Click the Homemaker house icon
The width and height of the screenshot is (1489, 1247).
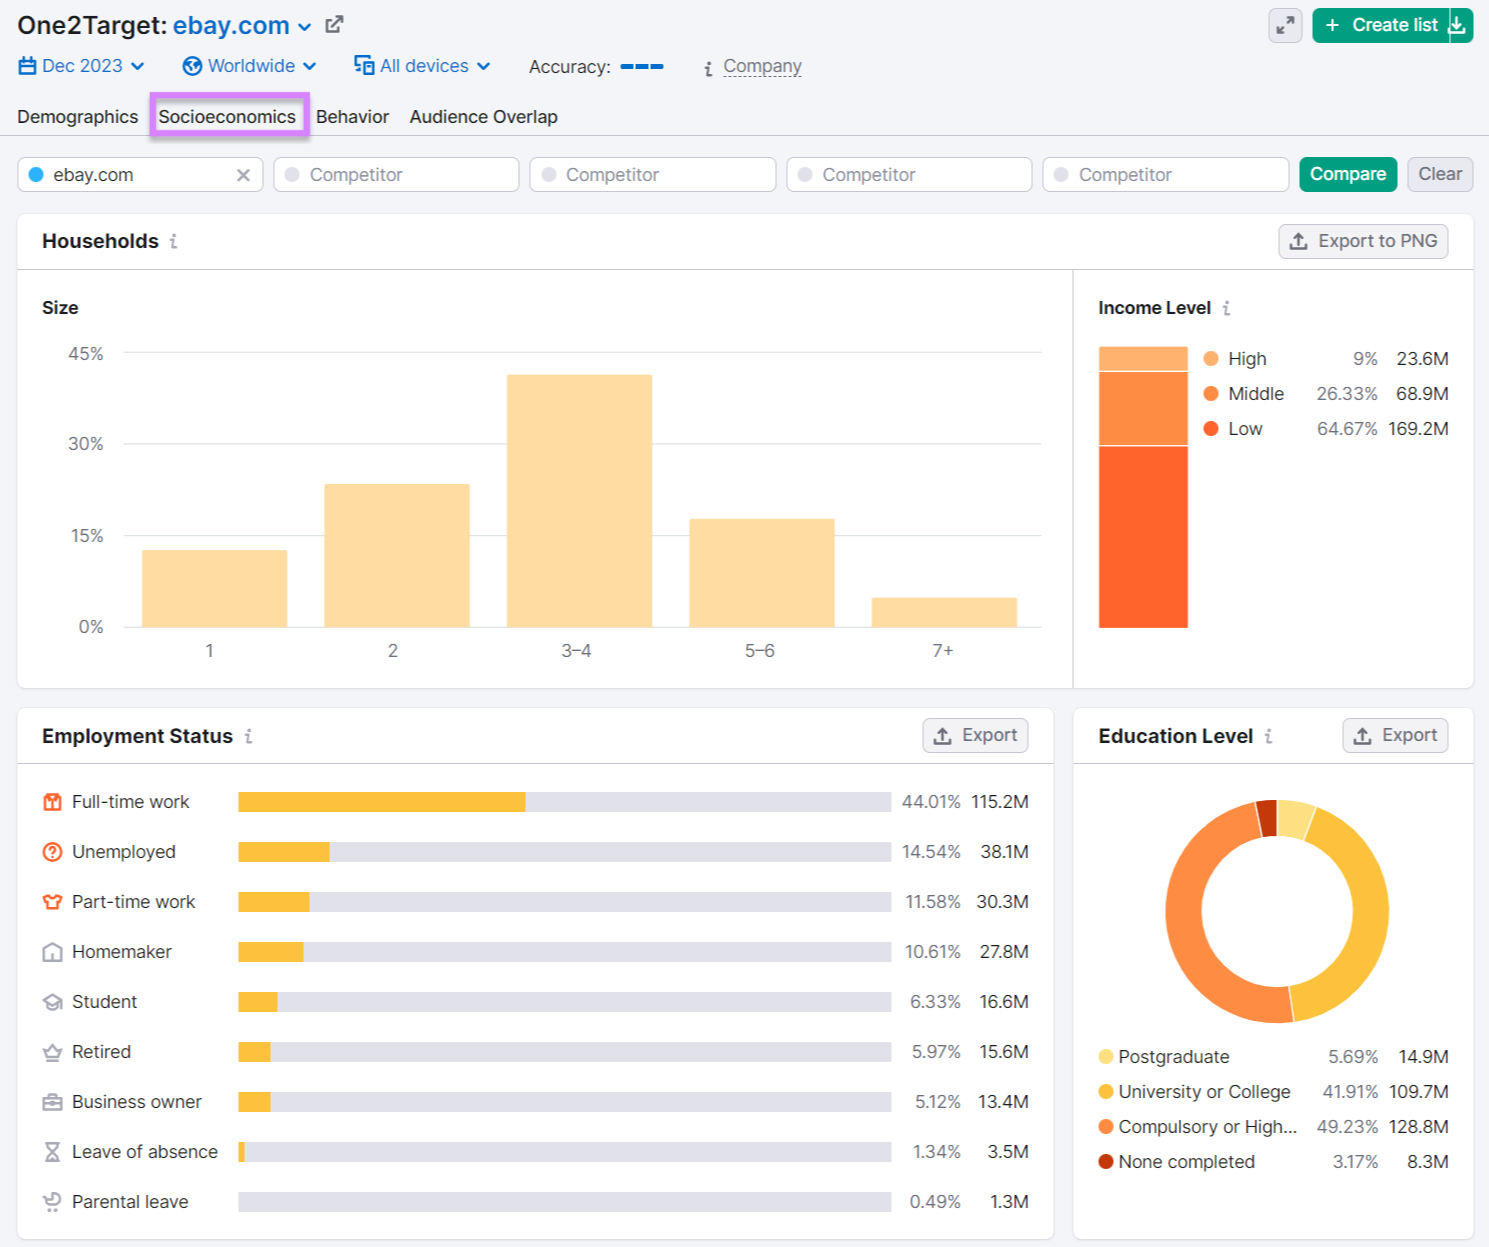click(52, 951)
